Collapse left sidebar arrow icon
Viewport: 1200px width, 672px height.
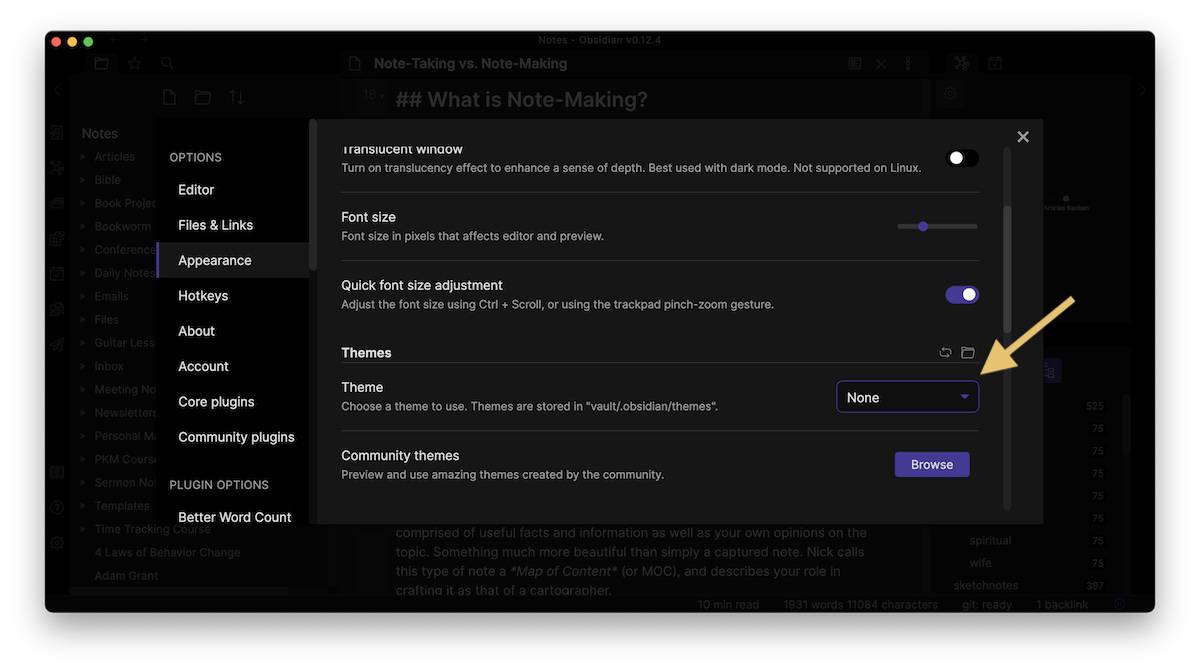pyautogui.click(x=57, y=90)
